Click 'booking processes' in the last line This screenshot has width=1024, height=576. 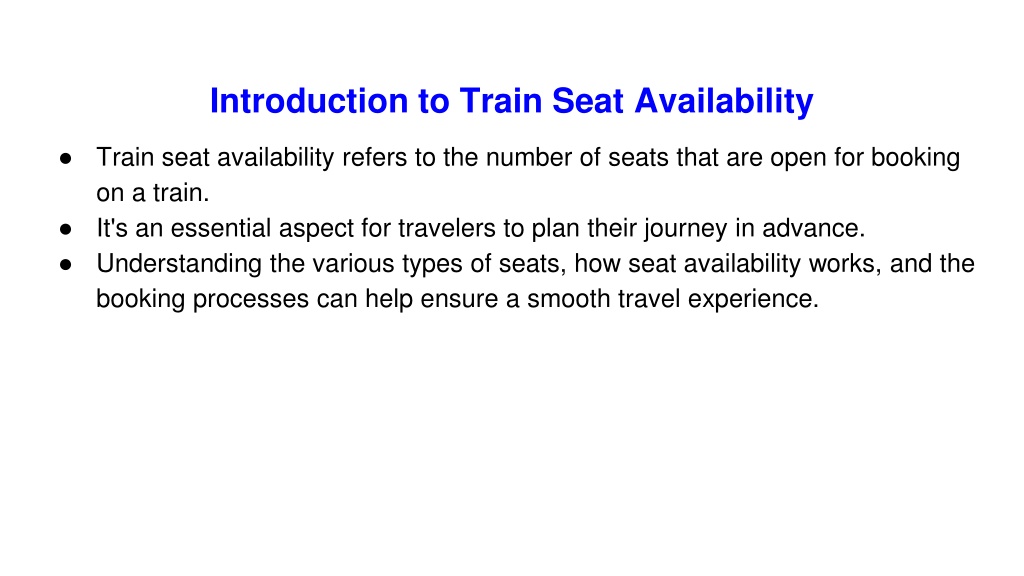pos(202,299)
